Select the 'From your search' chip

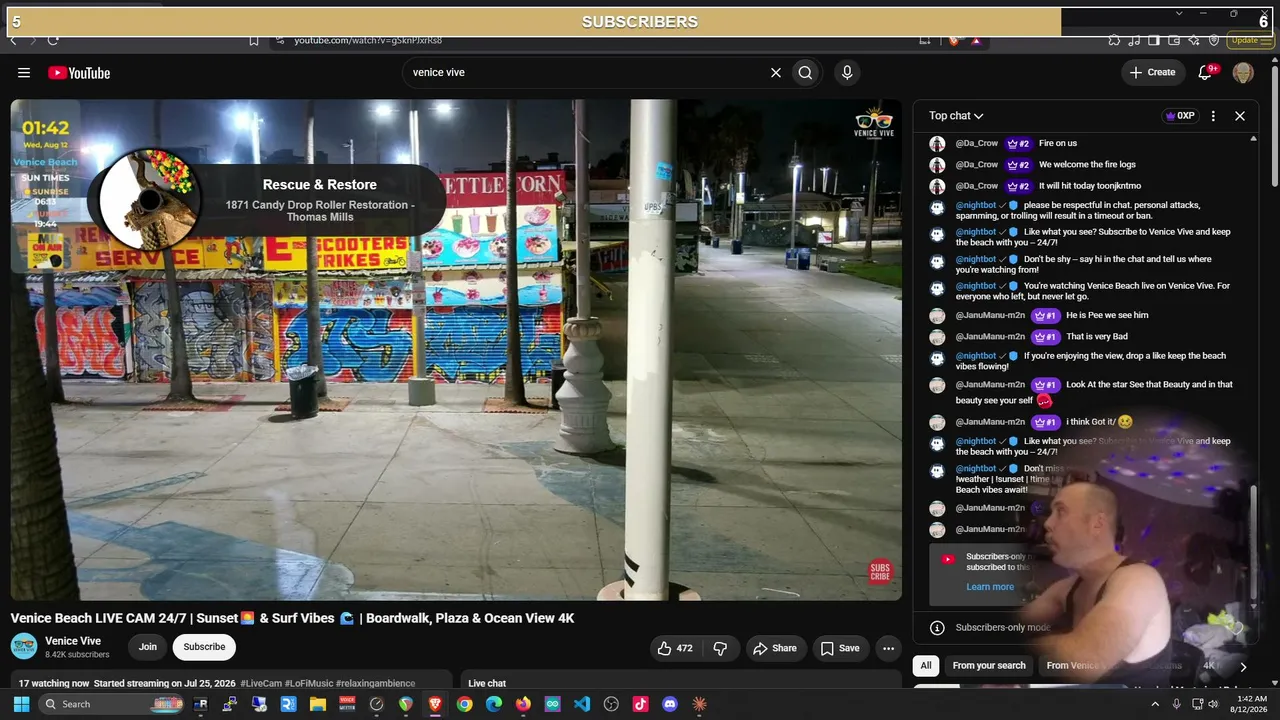click(x=989, y=665)
